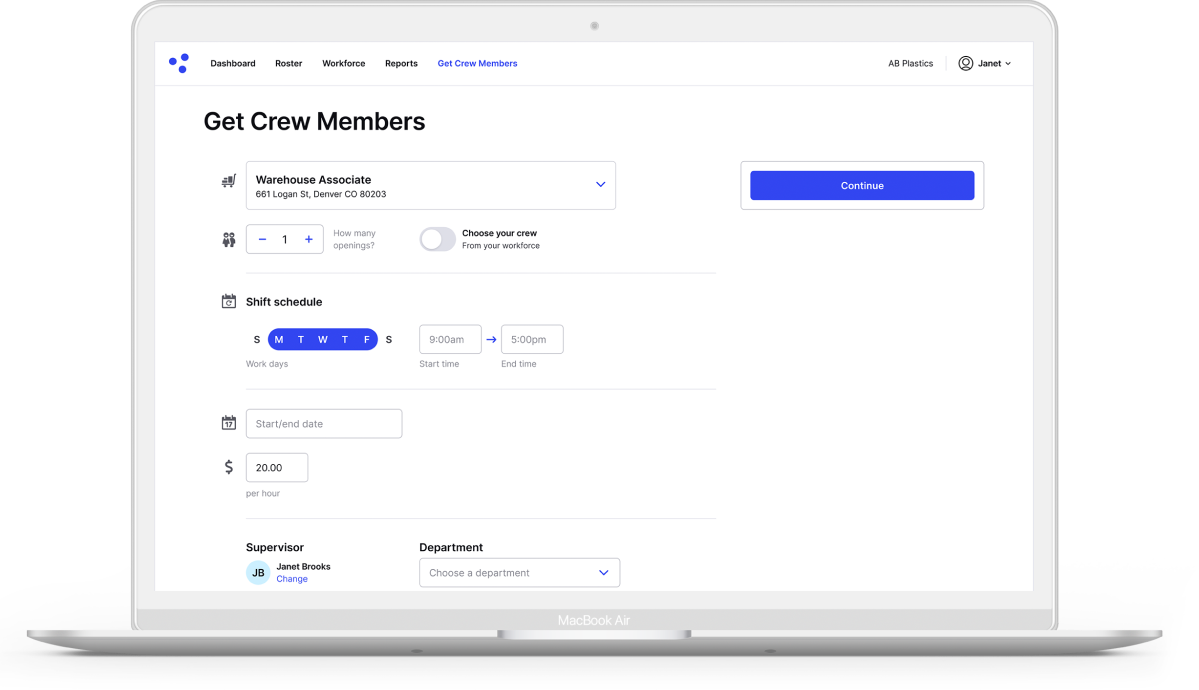The image size is (1199, 690).
Task: Open the Warehouse Associate position dropdown
Action: point(431,185)
